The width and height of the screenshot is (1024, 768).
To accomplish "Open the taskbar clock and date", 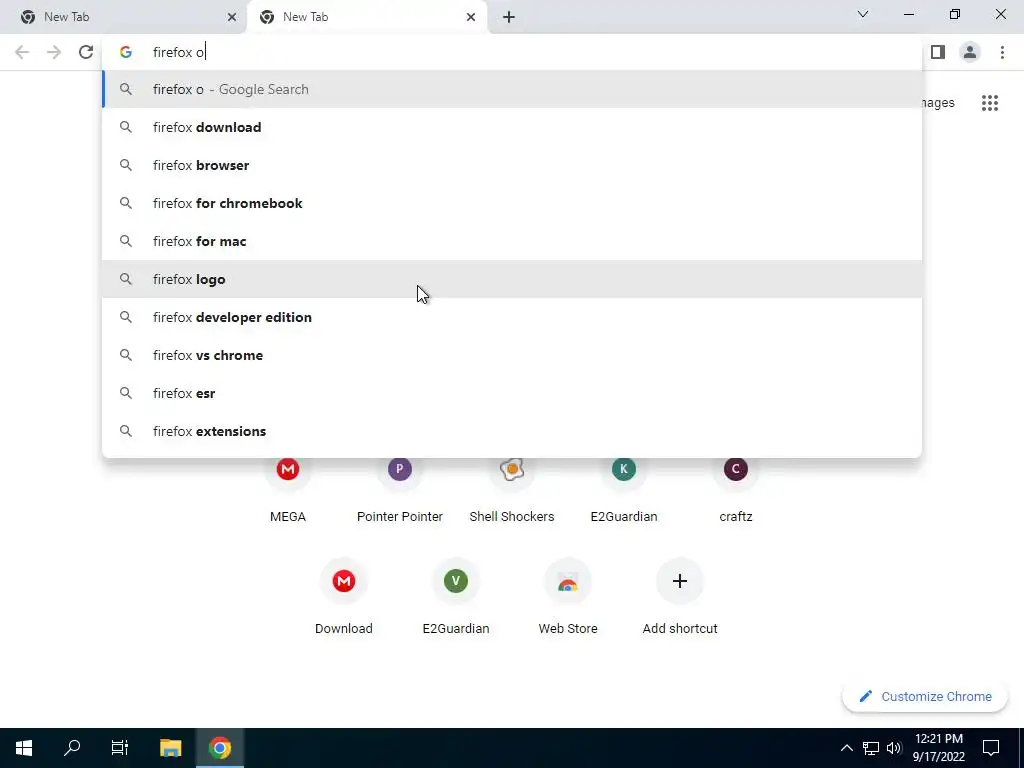I will [939, 748].
